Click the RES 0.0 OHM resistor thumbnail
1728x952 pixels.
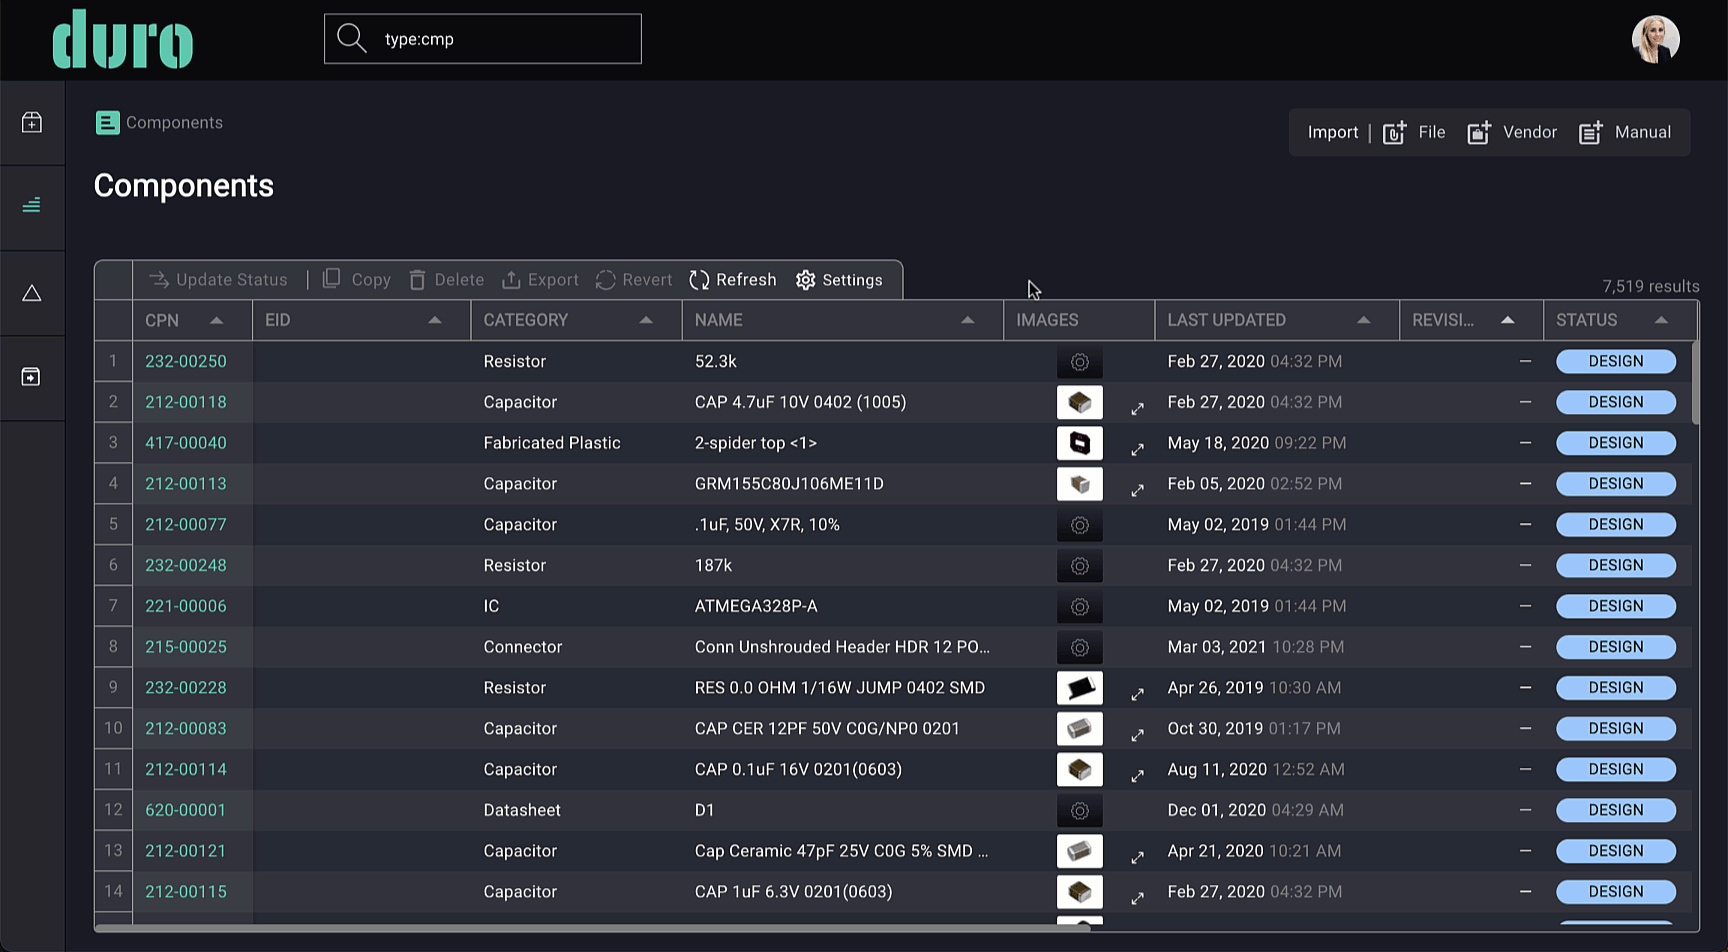click(1080, 688)
